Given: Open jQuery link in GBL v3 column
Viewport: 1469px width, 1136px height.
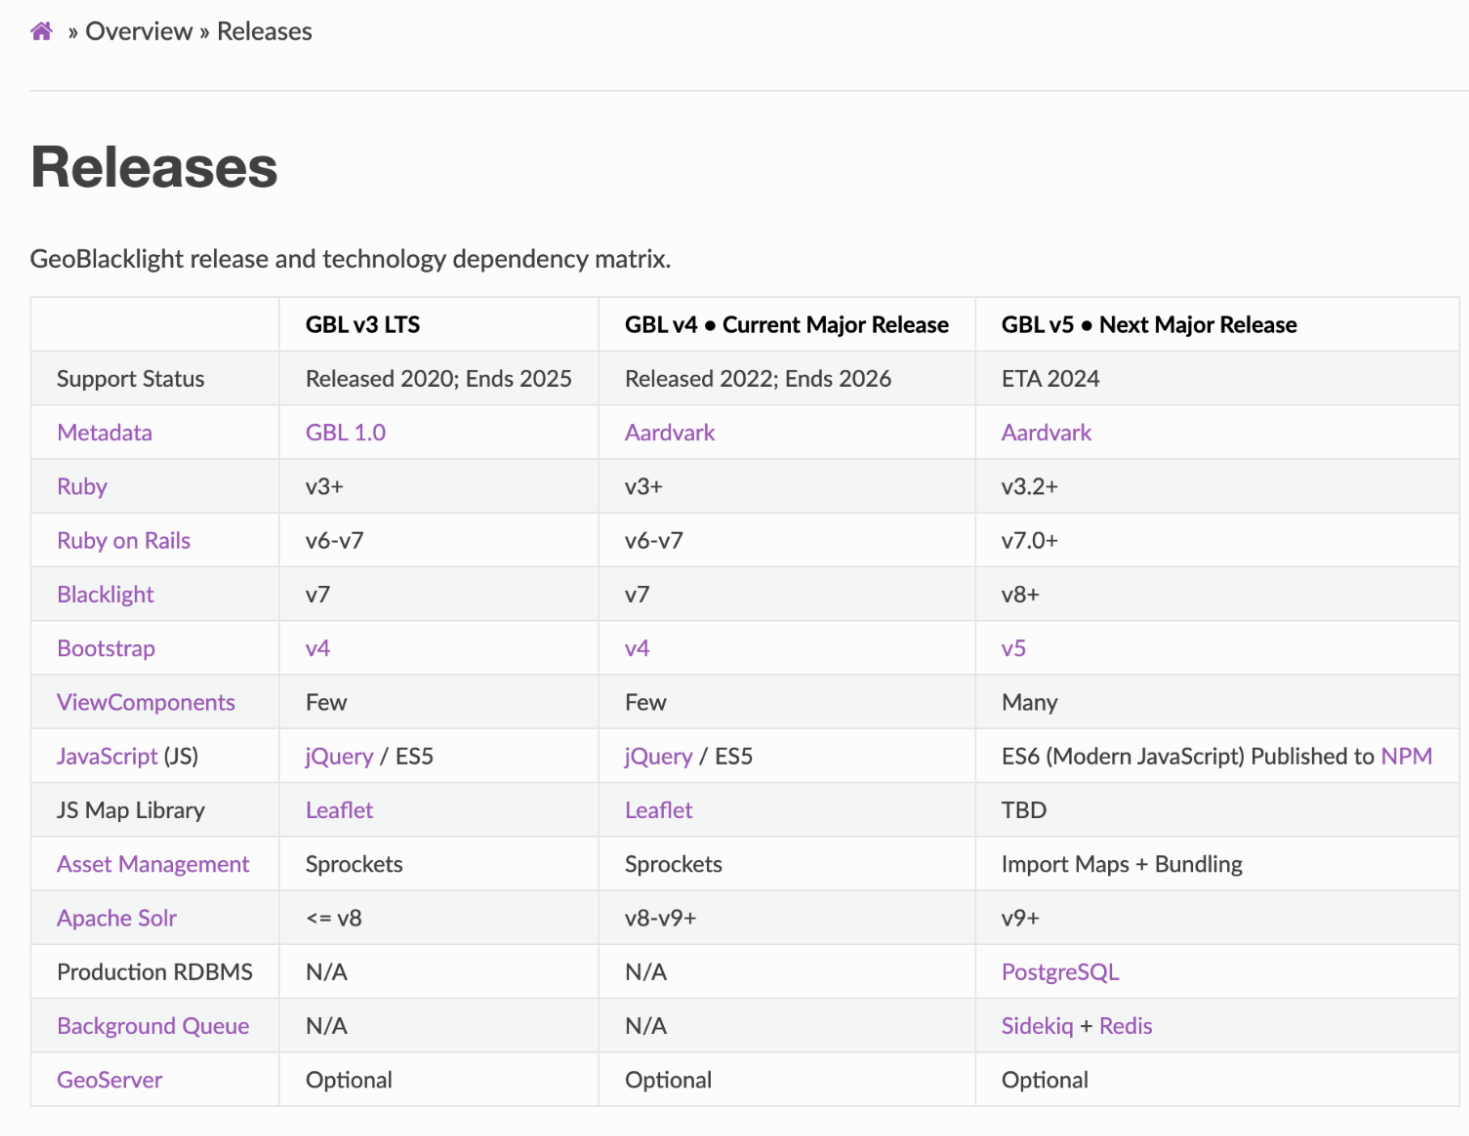Looking at the screenshot, I should 339,756.
